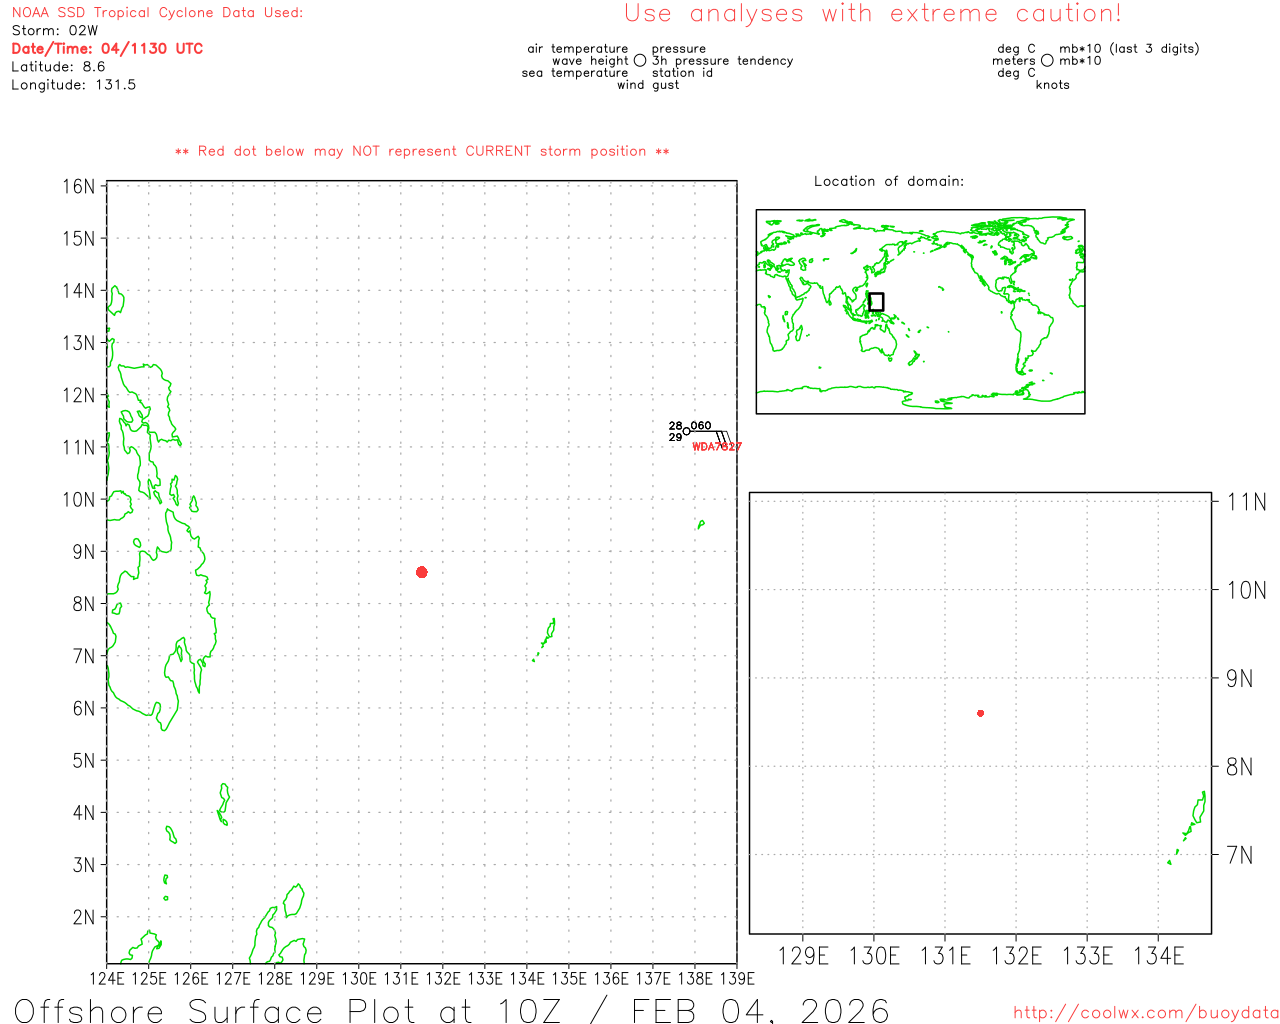Click the 'Offshore Surface Plot at 10Z' title

(451, 1009)
